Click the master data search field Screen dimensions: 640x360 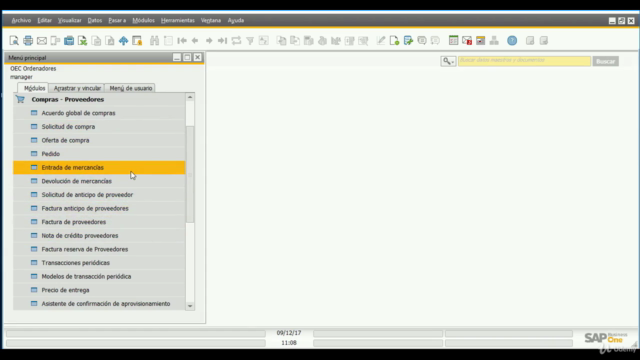click(x=524, y=61)
